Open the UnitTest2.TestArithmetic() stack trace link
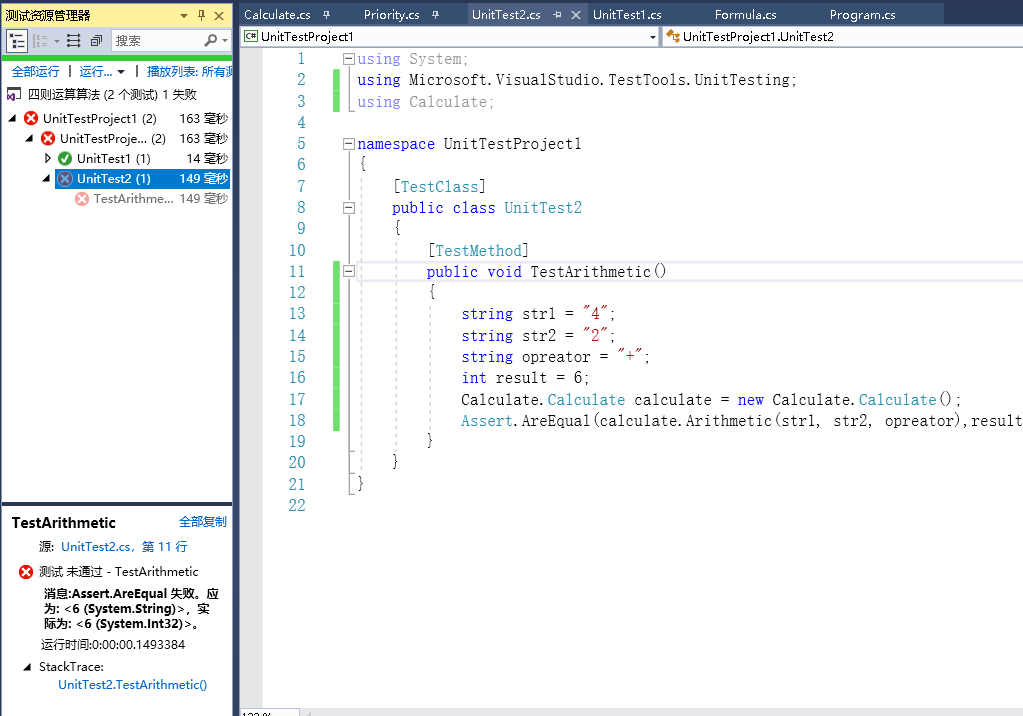 [132, 685]
